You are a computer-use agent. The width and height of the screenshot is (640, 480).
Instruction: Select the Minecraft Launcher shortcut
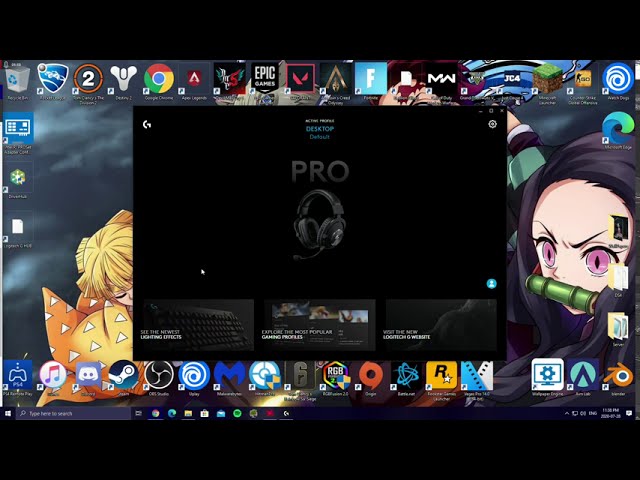point(547,84)
